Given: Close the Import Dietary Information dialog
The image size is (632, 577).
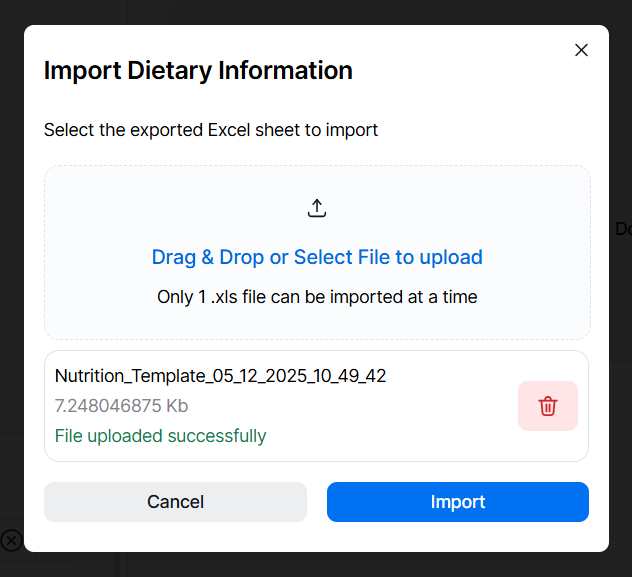Looking at the screenshot, I should (x=581, y=50).
